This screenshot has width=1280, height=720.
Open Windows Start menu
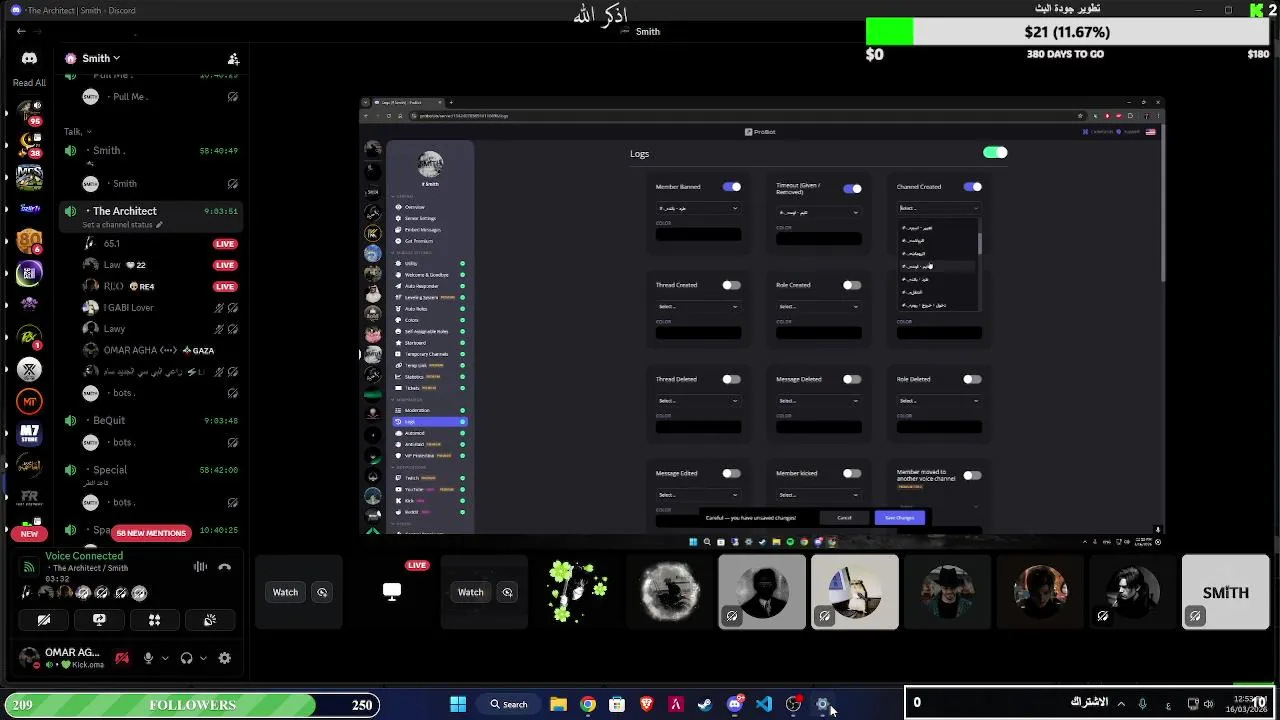458,704
